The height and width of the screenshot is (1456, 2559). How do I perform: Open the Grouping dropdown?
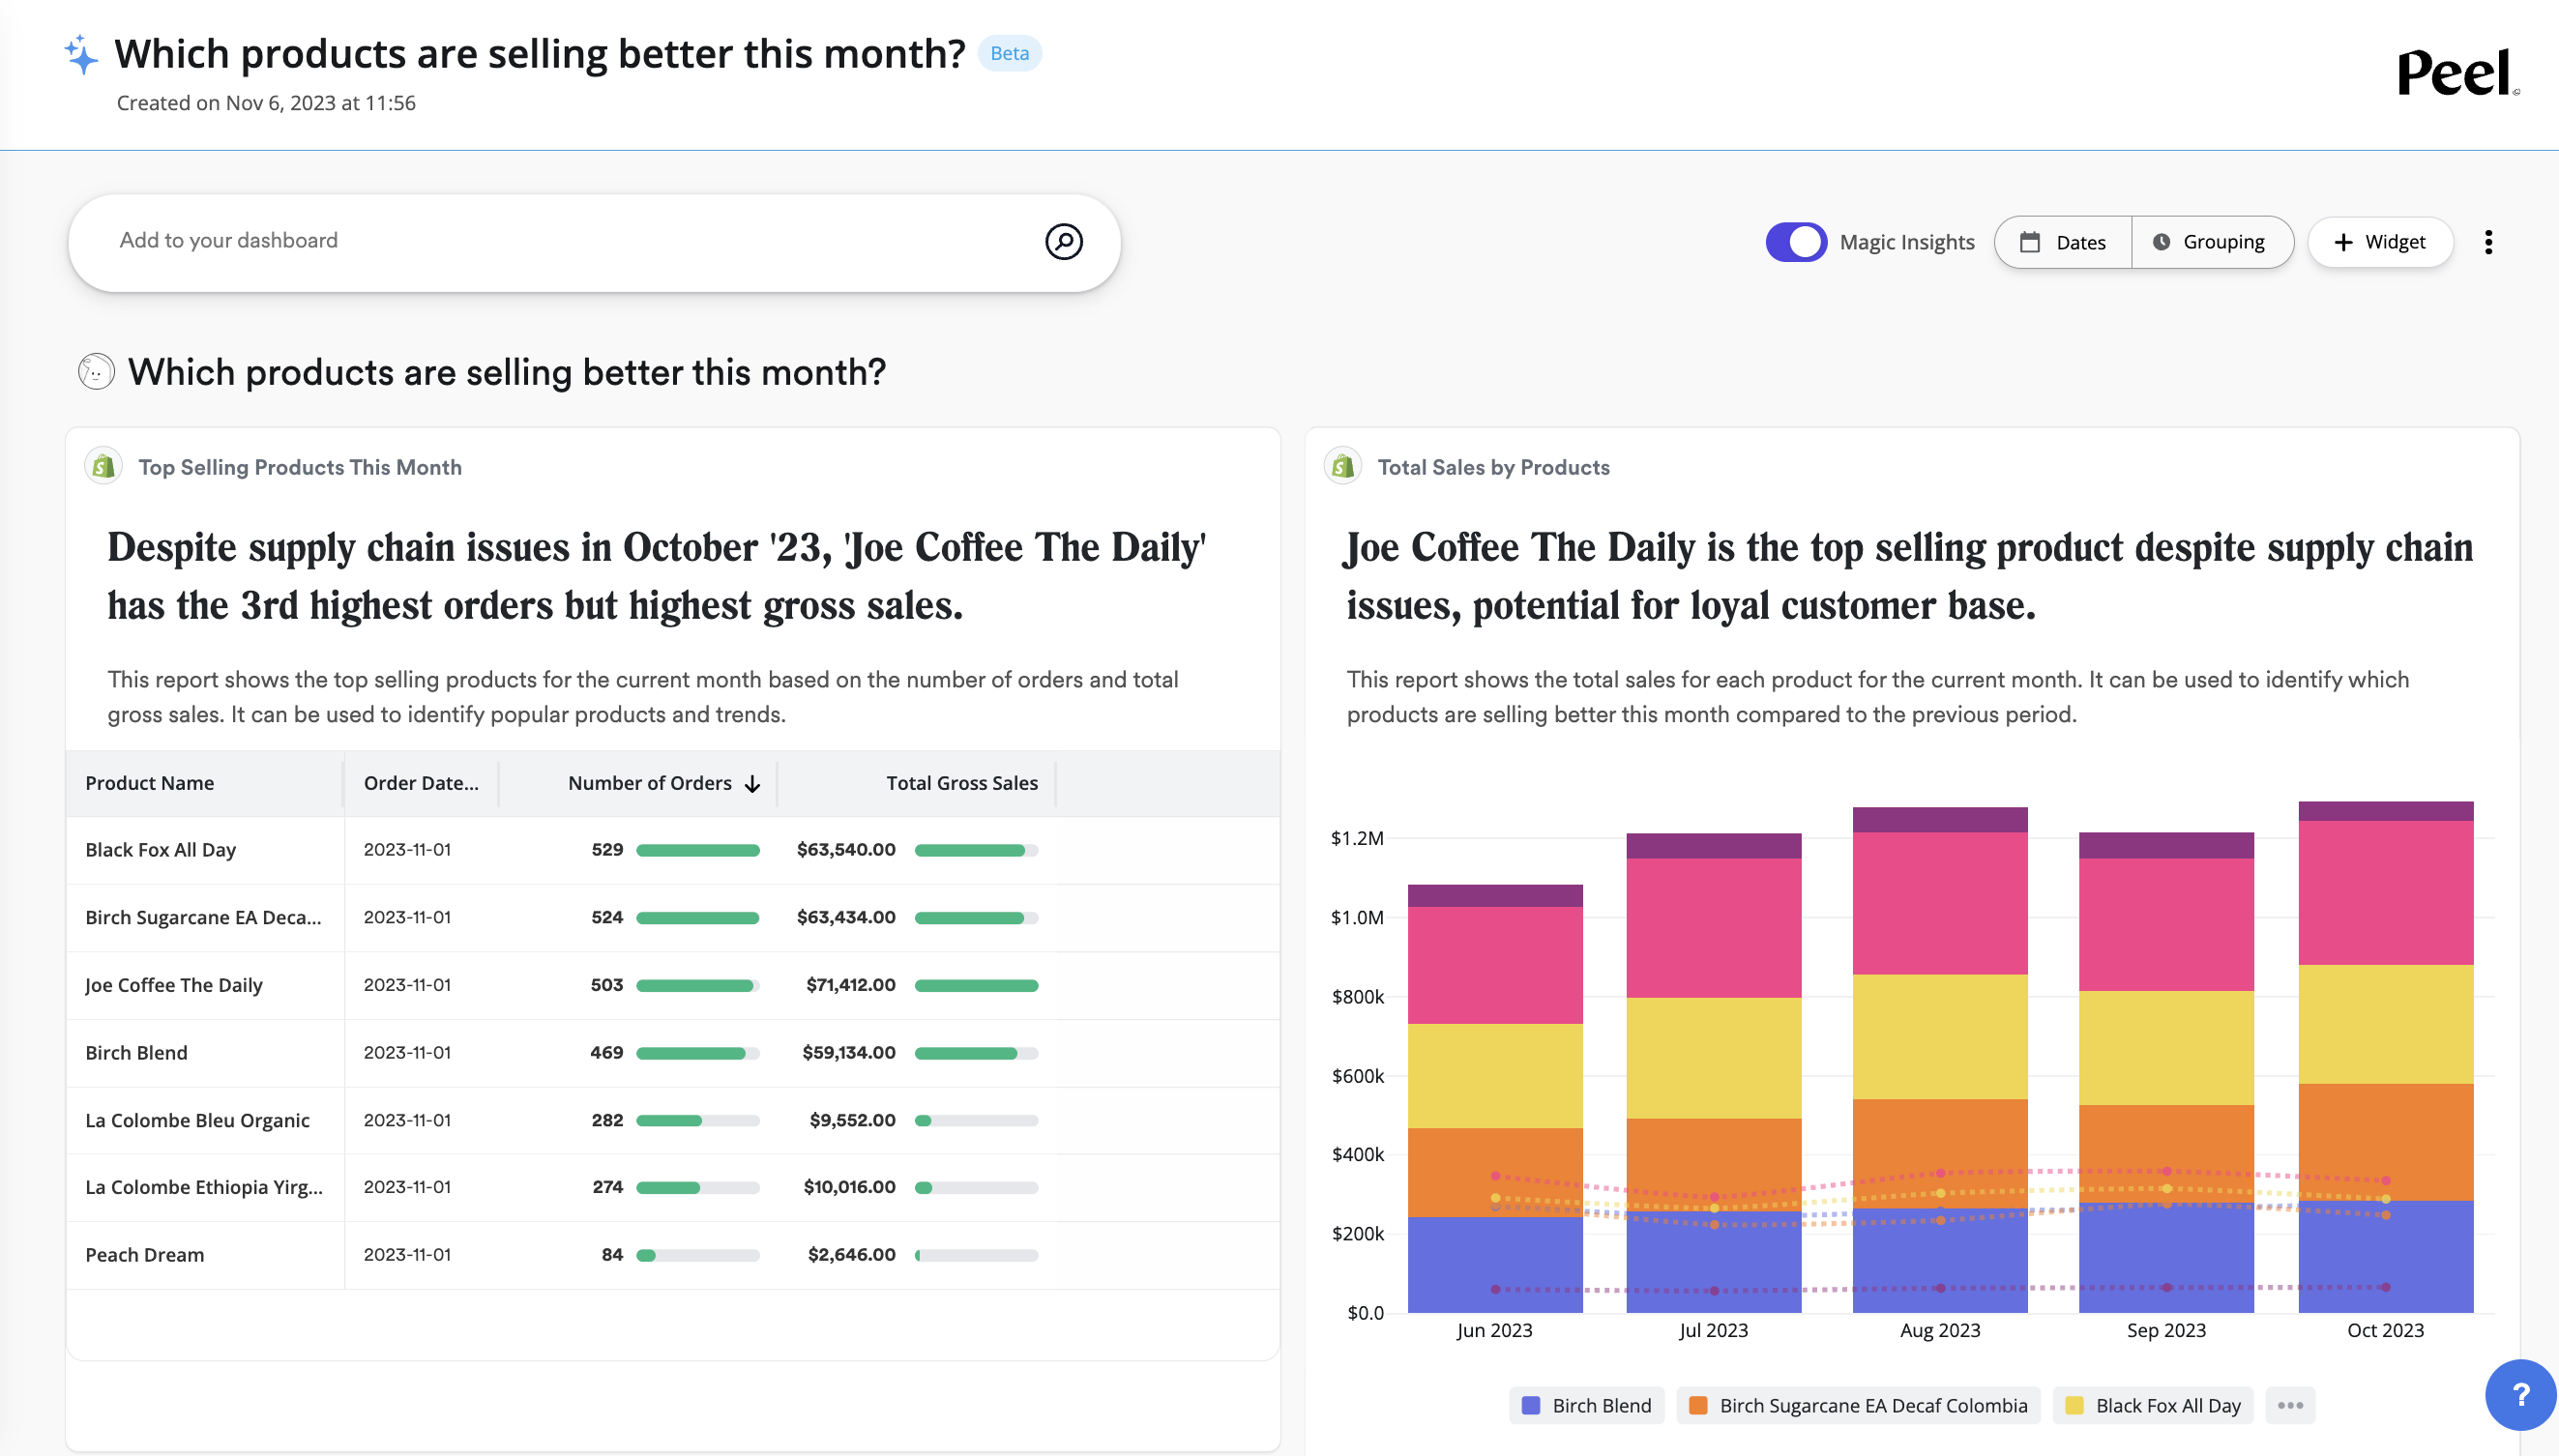coord(2212,242)
